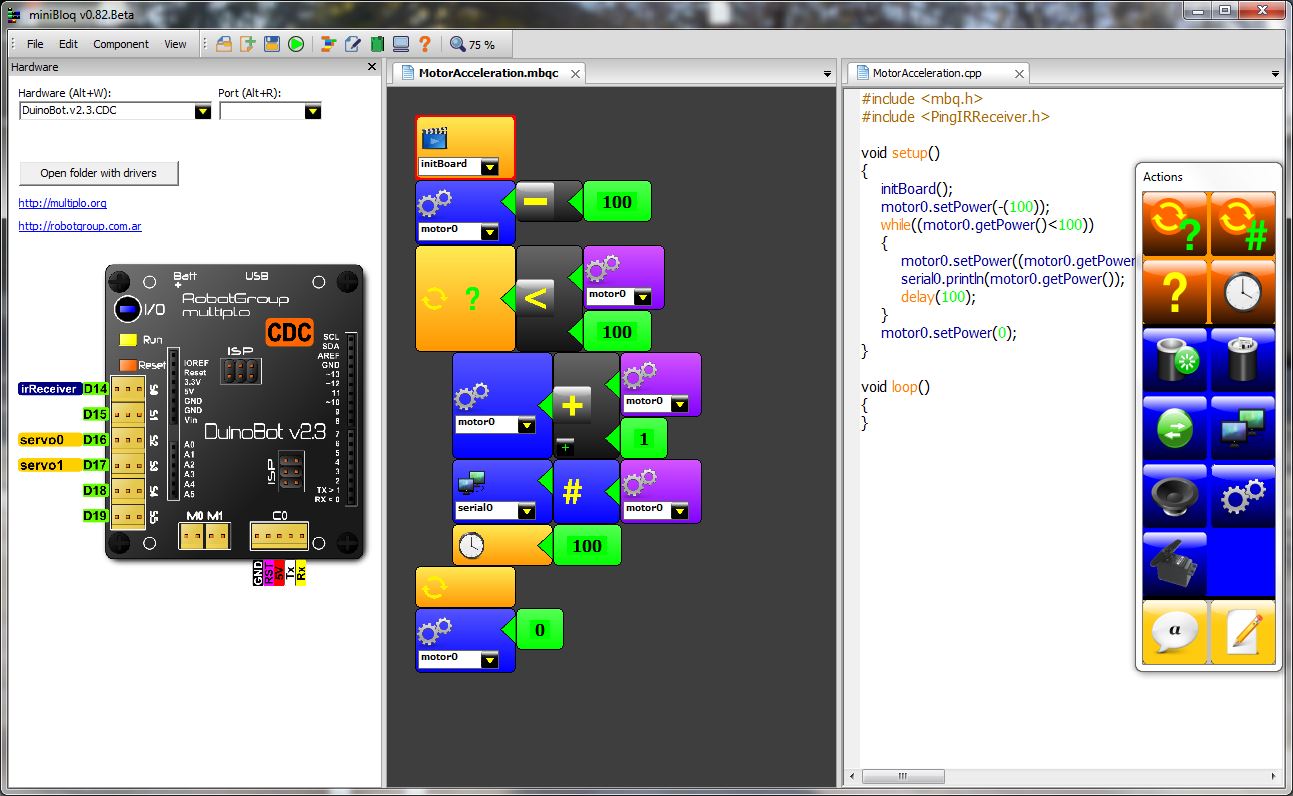Pick the if question mark action block
This screenshot has height=796, width=1293.
pos(1175,292)
